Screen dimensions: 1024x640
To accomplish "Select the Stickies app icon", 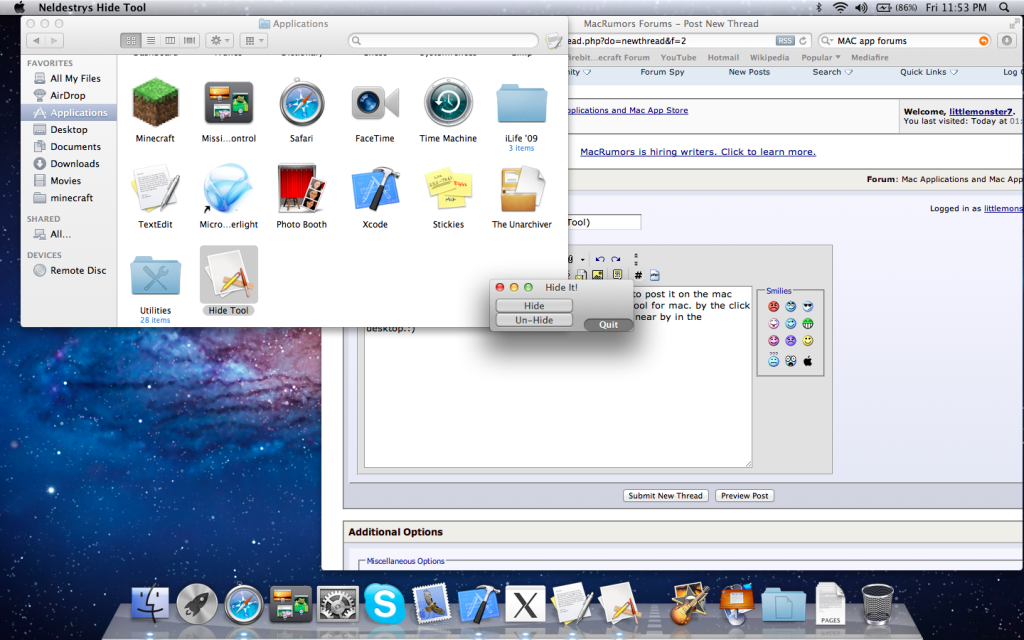I will click(x=448, y=189).
